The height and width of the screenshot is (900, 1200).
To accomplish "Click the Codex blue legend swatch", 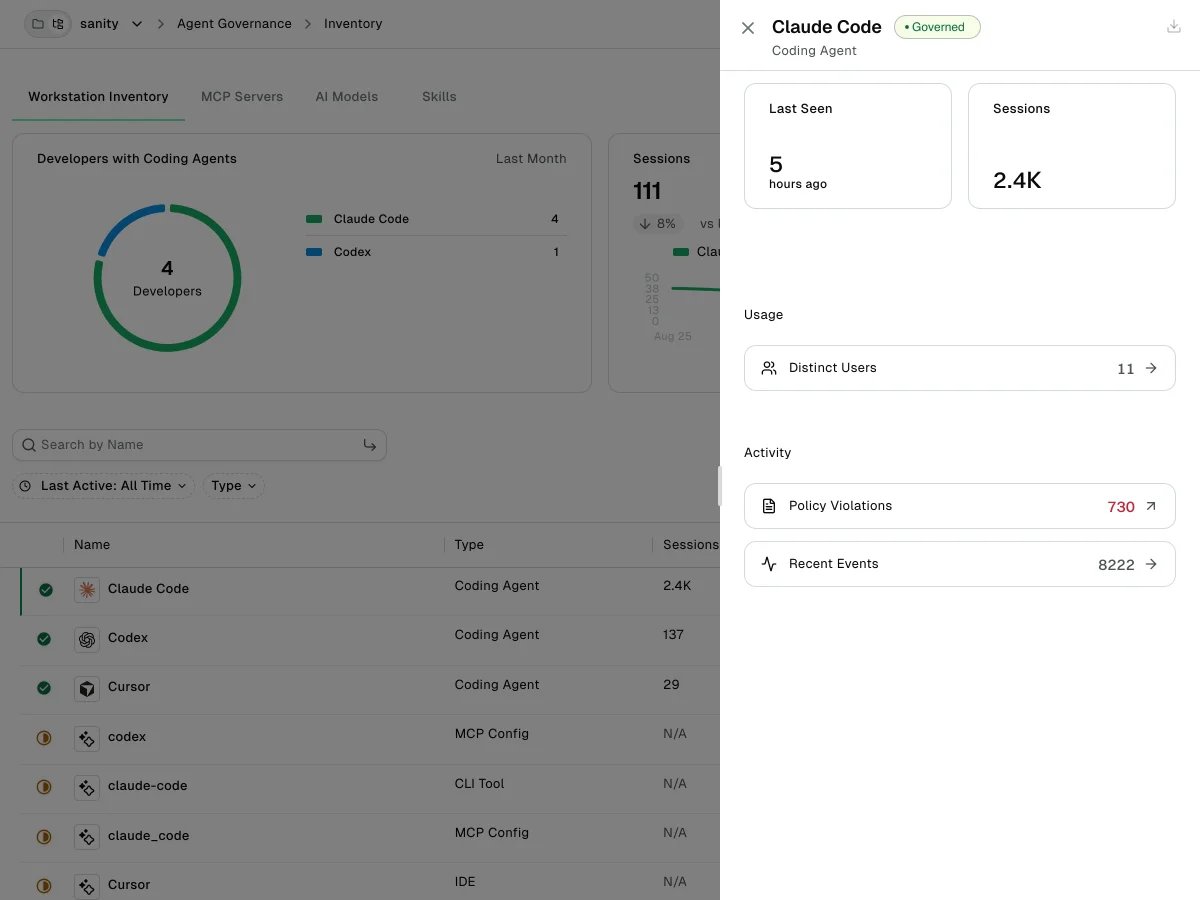I will click(314, 252).
